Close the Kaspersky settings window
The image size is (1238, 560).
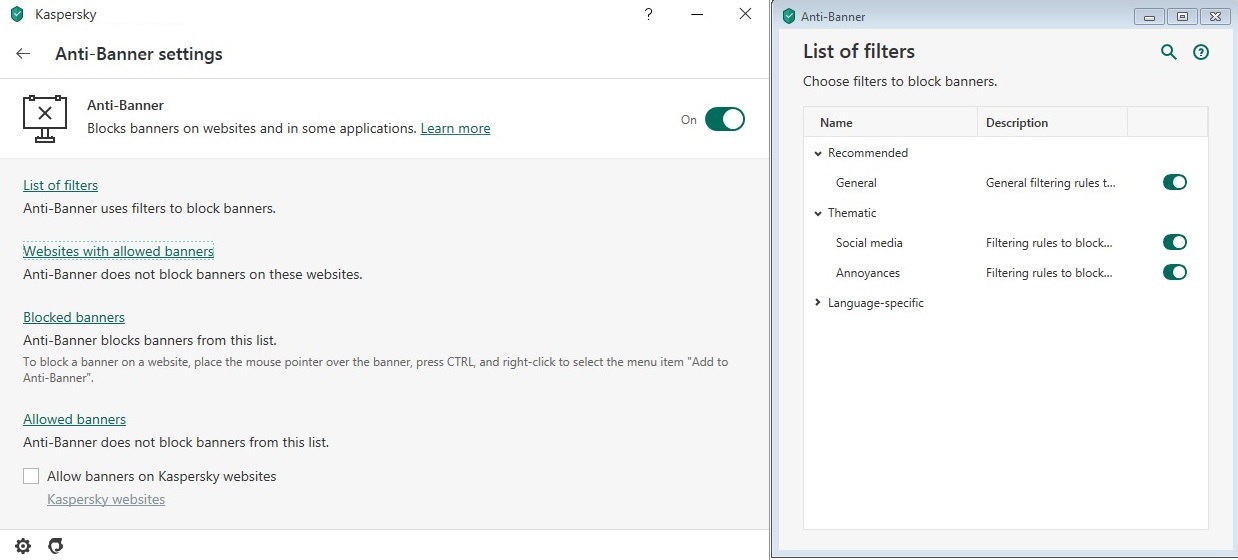pos(745,14)
